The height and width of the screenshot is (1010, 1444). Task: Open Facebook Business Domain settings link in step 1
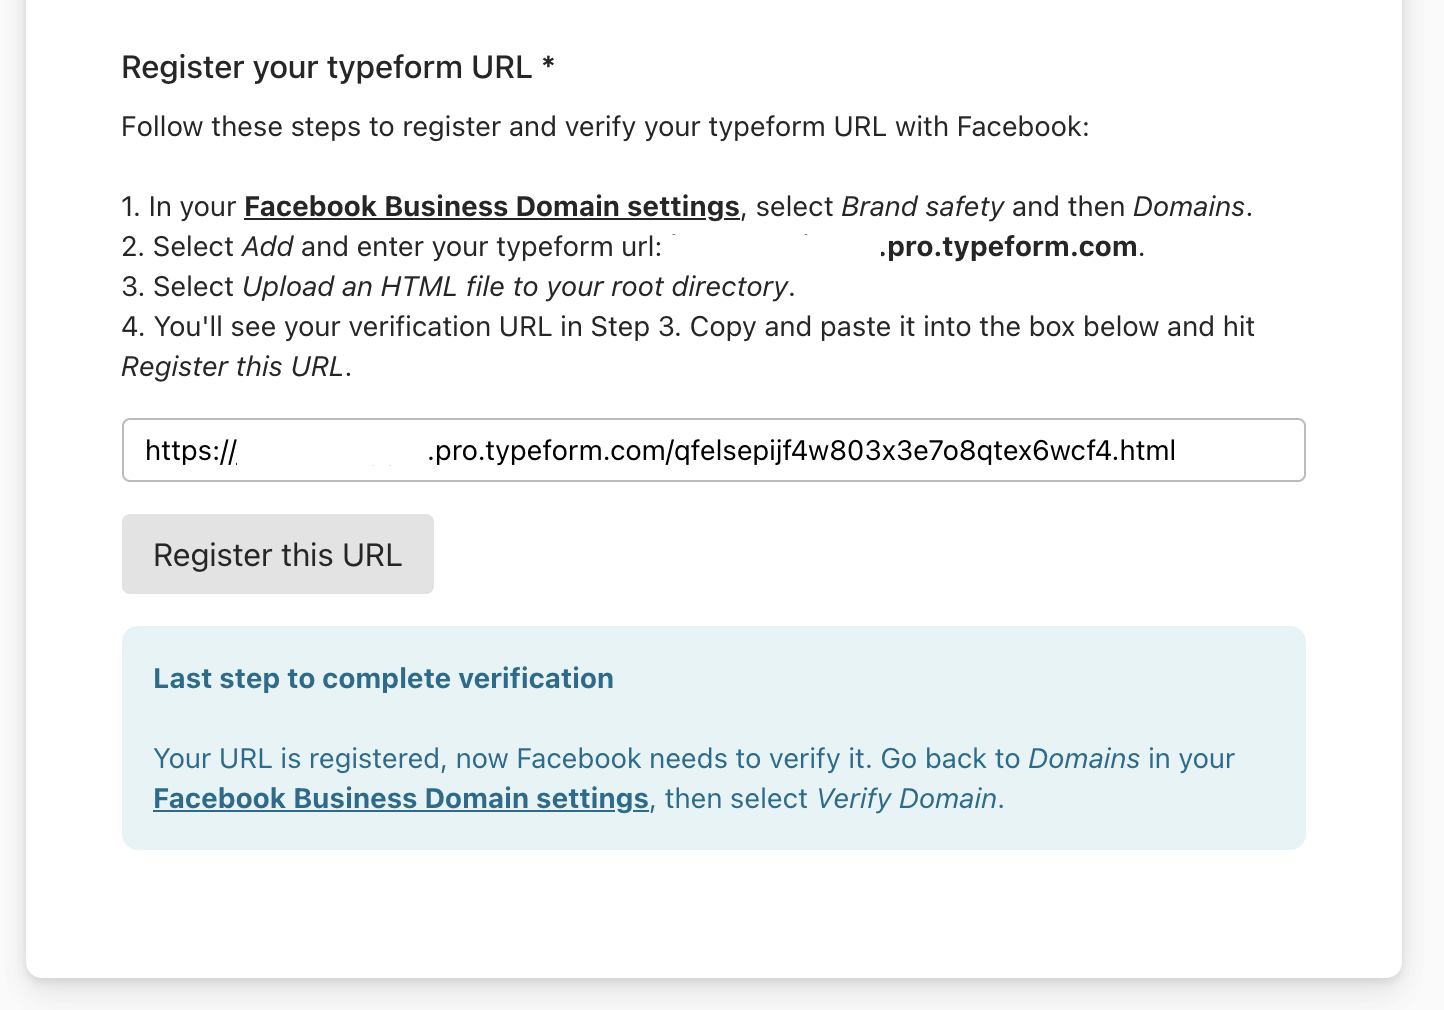pyautogui.click(x=491, y=207)
